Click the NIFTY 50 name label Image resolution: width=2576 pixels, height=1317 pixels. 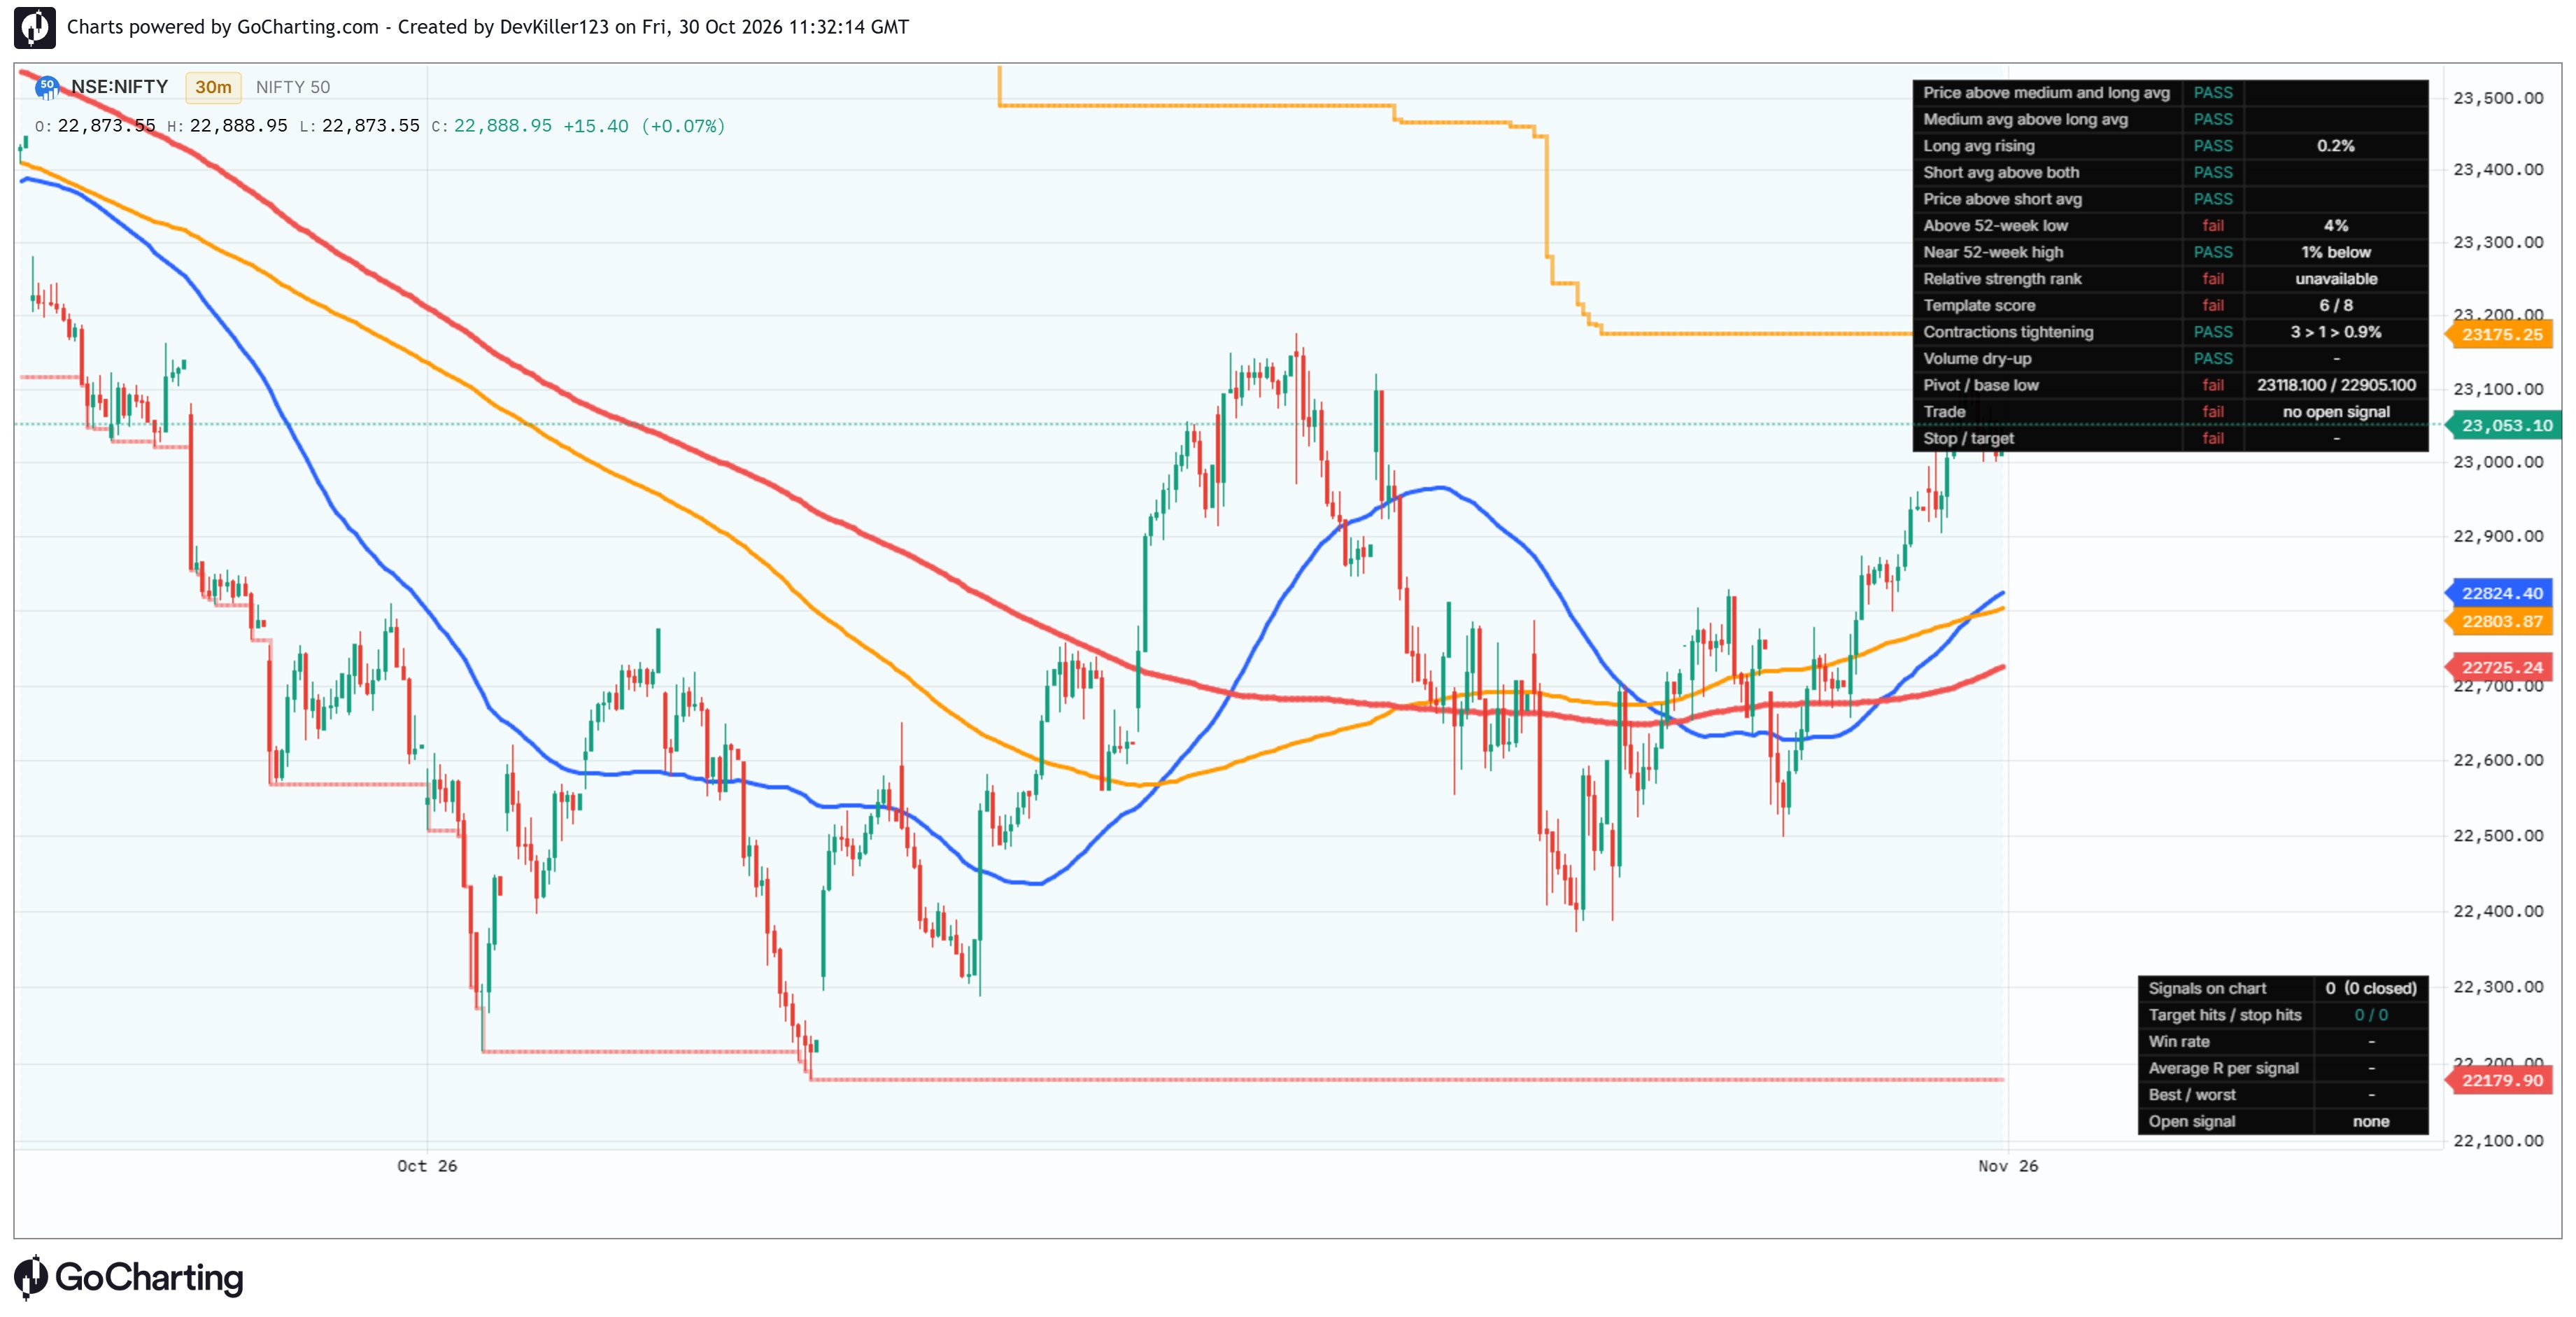point(292,87)
